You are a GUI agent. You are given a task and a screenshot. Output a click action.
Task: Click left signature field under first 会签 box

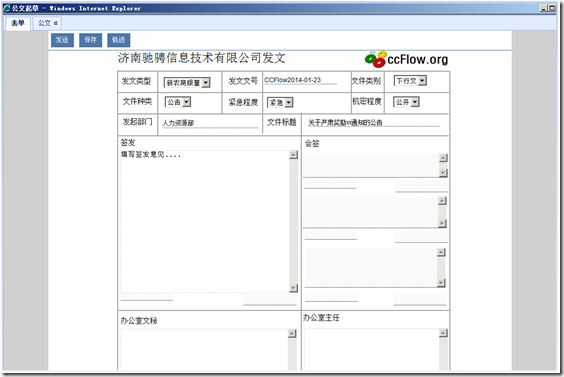329,185
